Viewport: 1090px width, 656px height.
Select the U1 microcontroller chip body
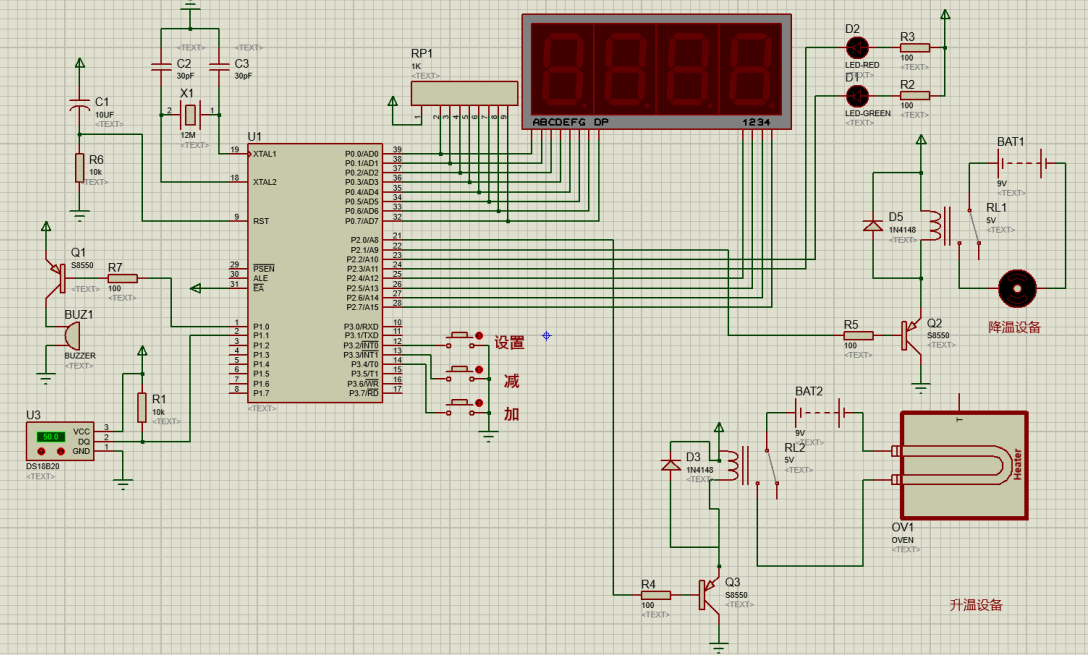click(x=315, y=273)
